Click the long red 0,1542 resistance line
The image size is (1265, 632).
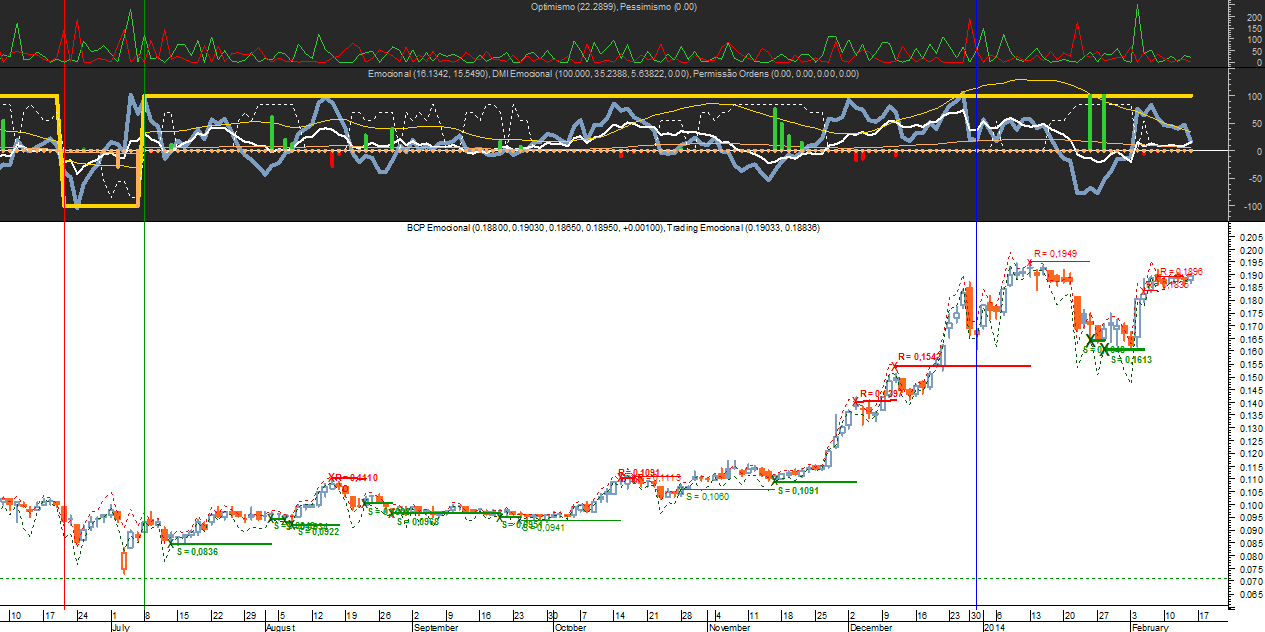(x=980, y=366)
